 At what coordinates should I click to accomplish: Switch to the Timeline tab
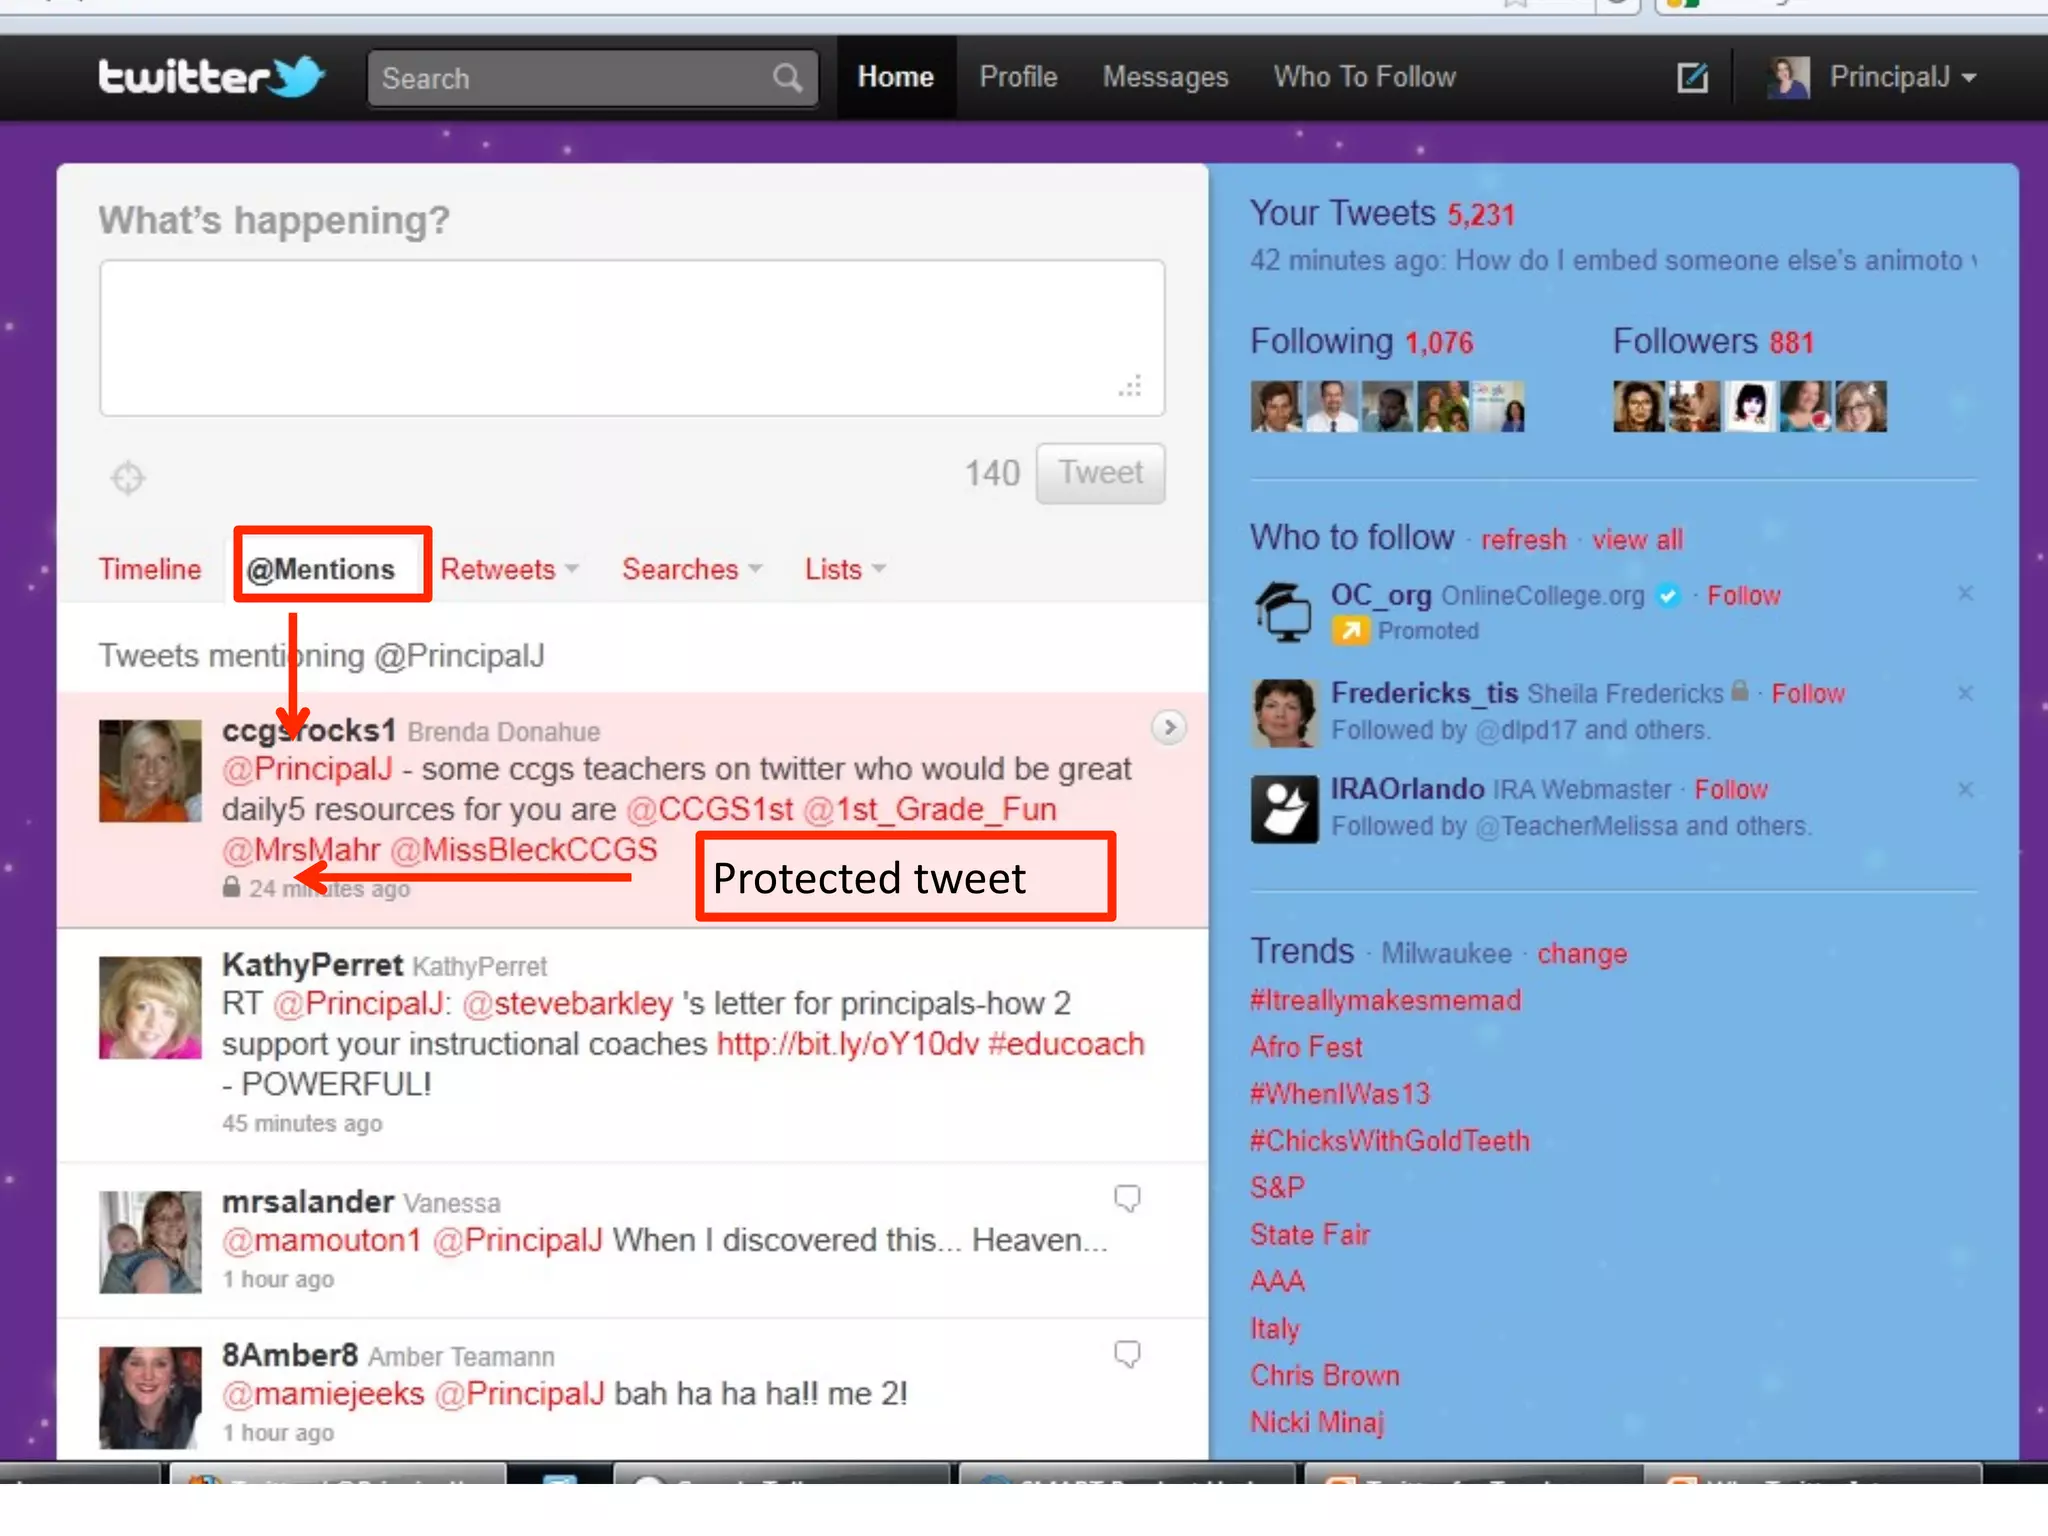coord(150,569)
